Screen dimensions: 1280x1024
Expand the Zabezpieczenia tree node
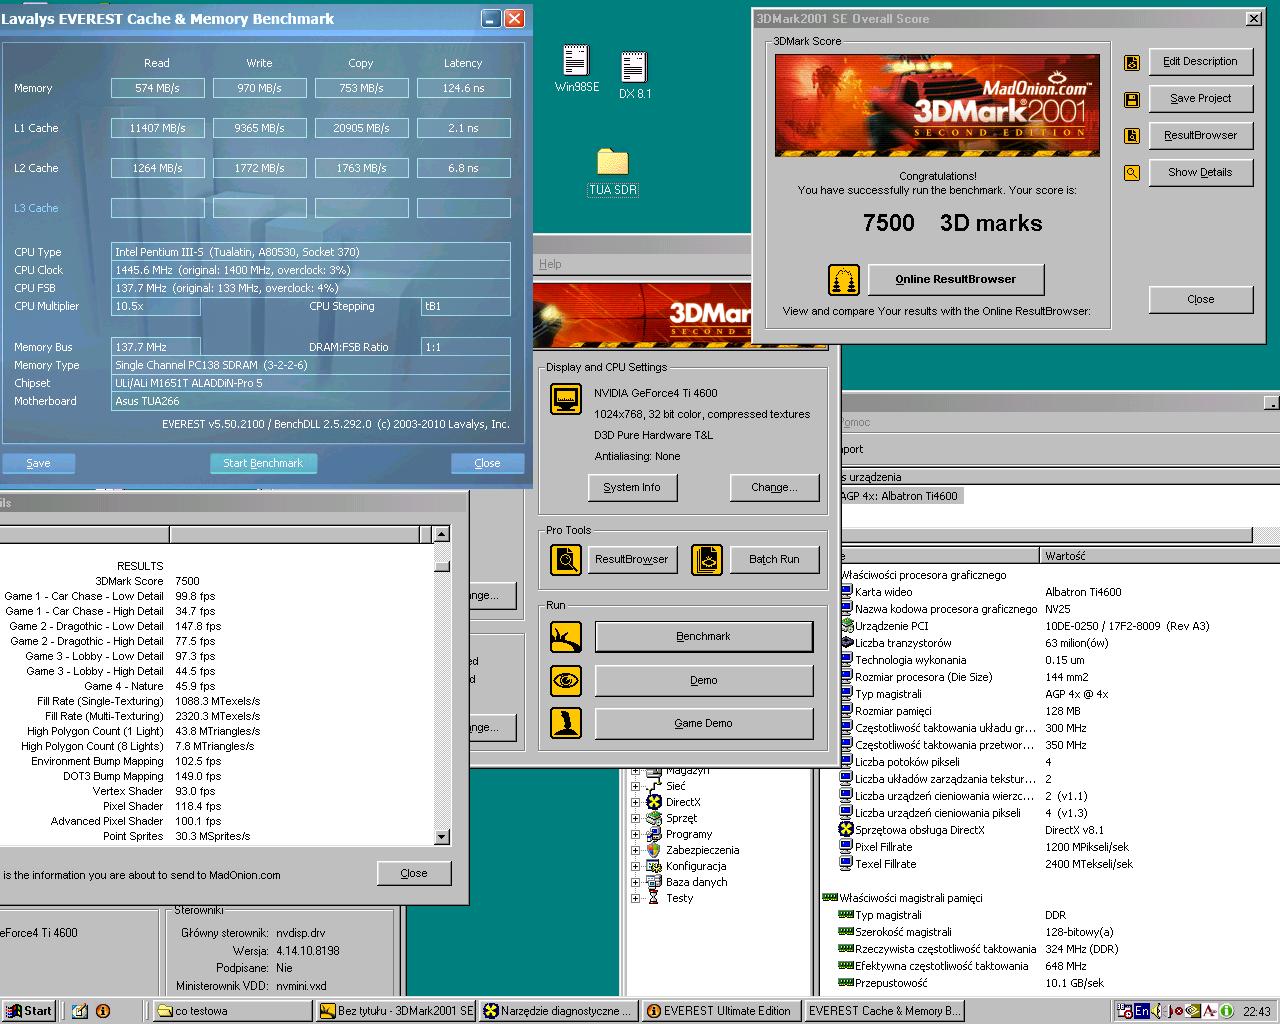coord(635,850)
